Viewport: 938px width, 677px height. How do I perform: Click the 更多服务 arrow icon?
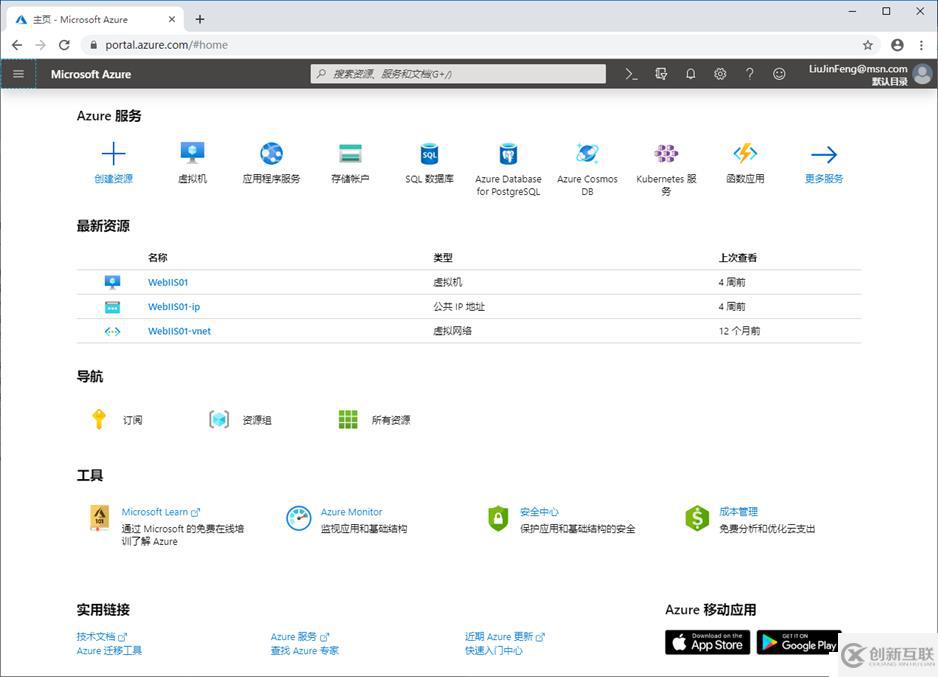824,155
